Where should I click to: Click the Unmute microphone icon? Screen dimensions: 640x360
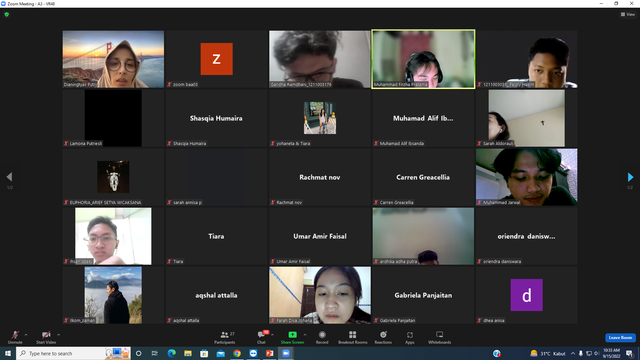pyautogui.click(x=15, y=335)
